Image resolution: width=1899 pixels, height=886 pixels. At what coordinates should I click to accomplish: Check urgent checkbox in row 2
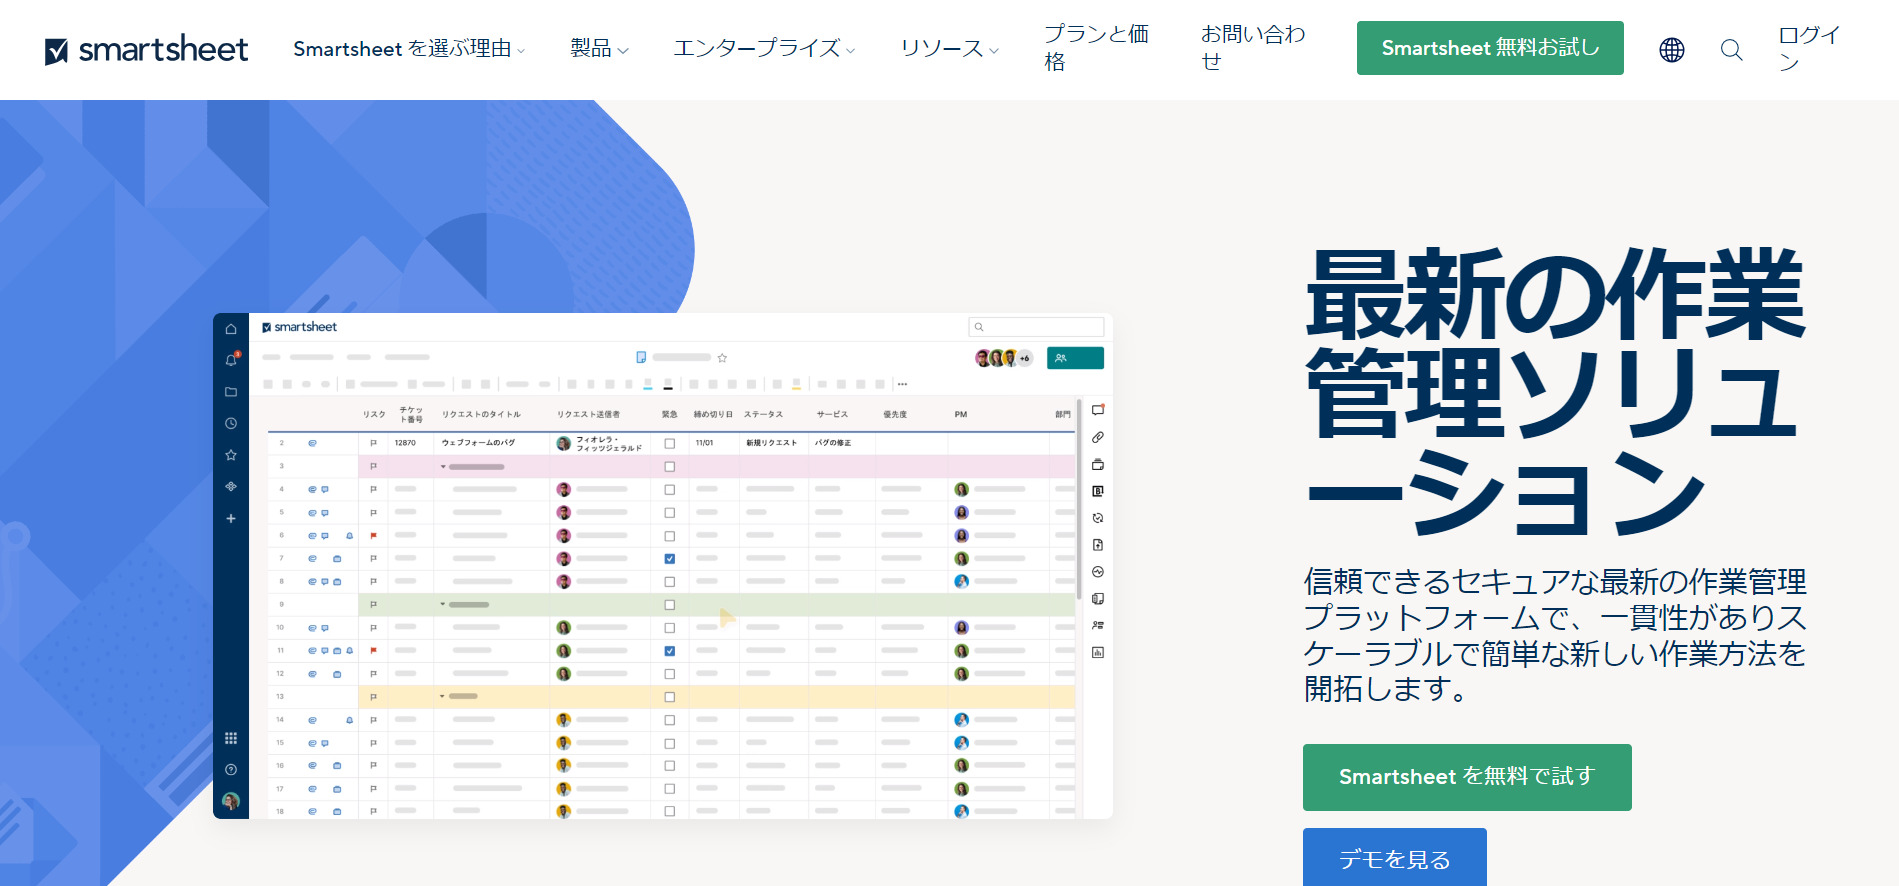[670, 443]
